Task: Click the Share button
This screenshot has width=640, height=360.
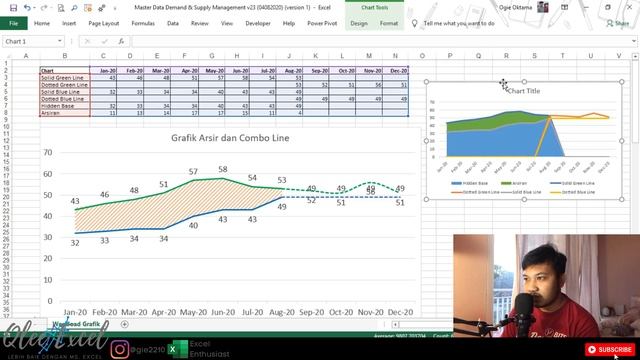Action: [618, 23]
